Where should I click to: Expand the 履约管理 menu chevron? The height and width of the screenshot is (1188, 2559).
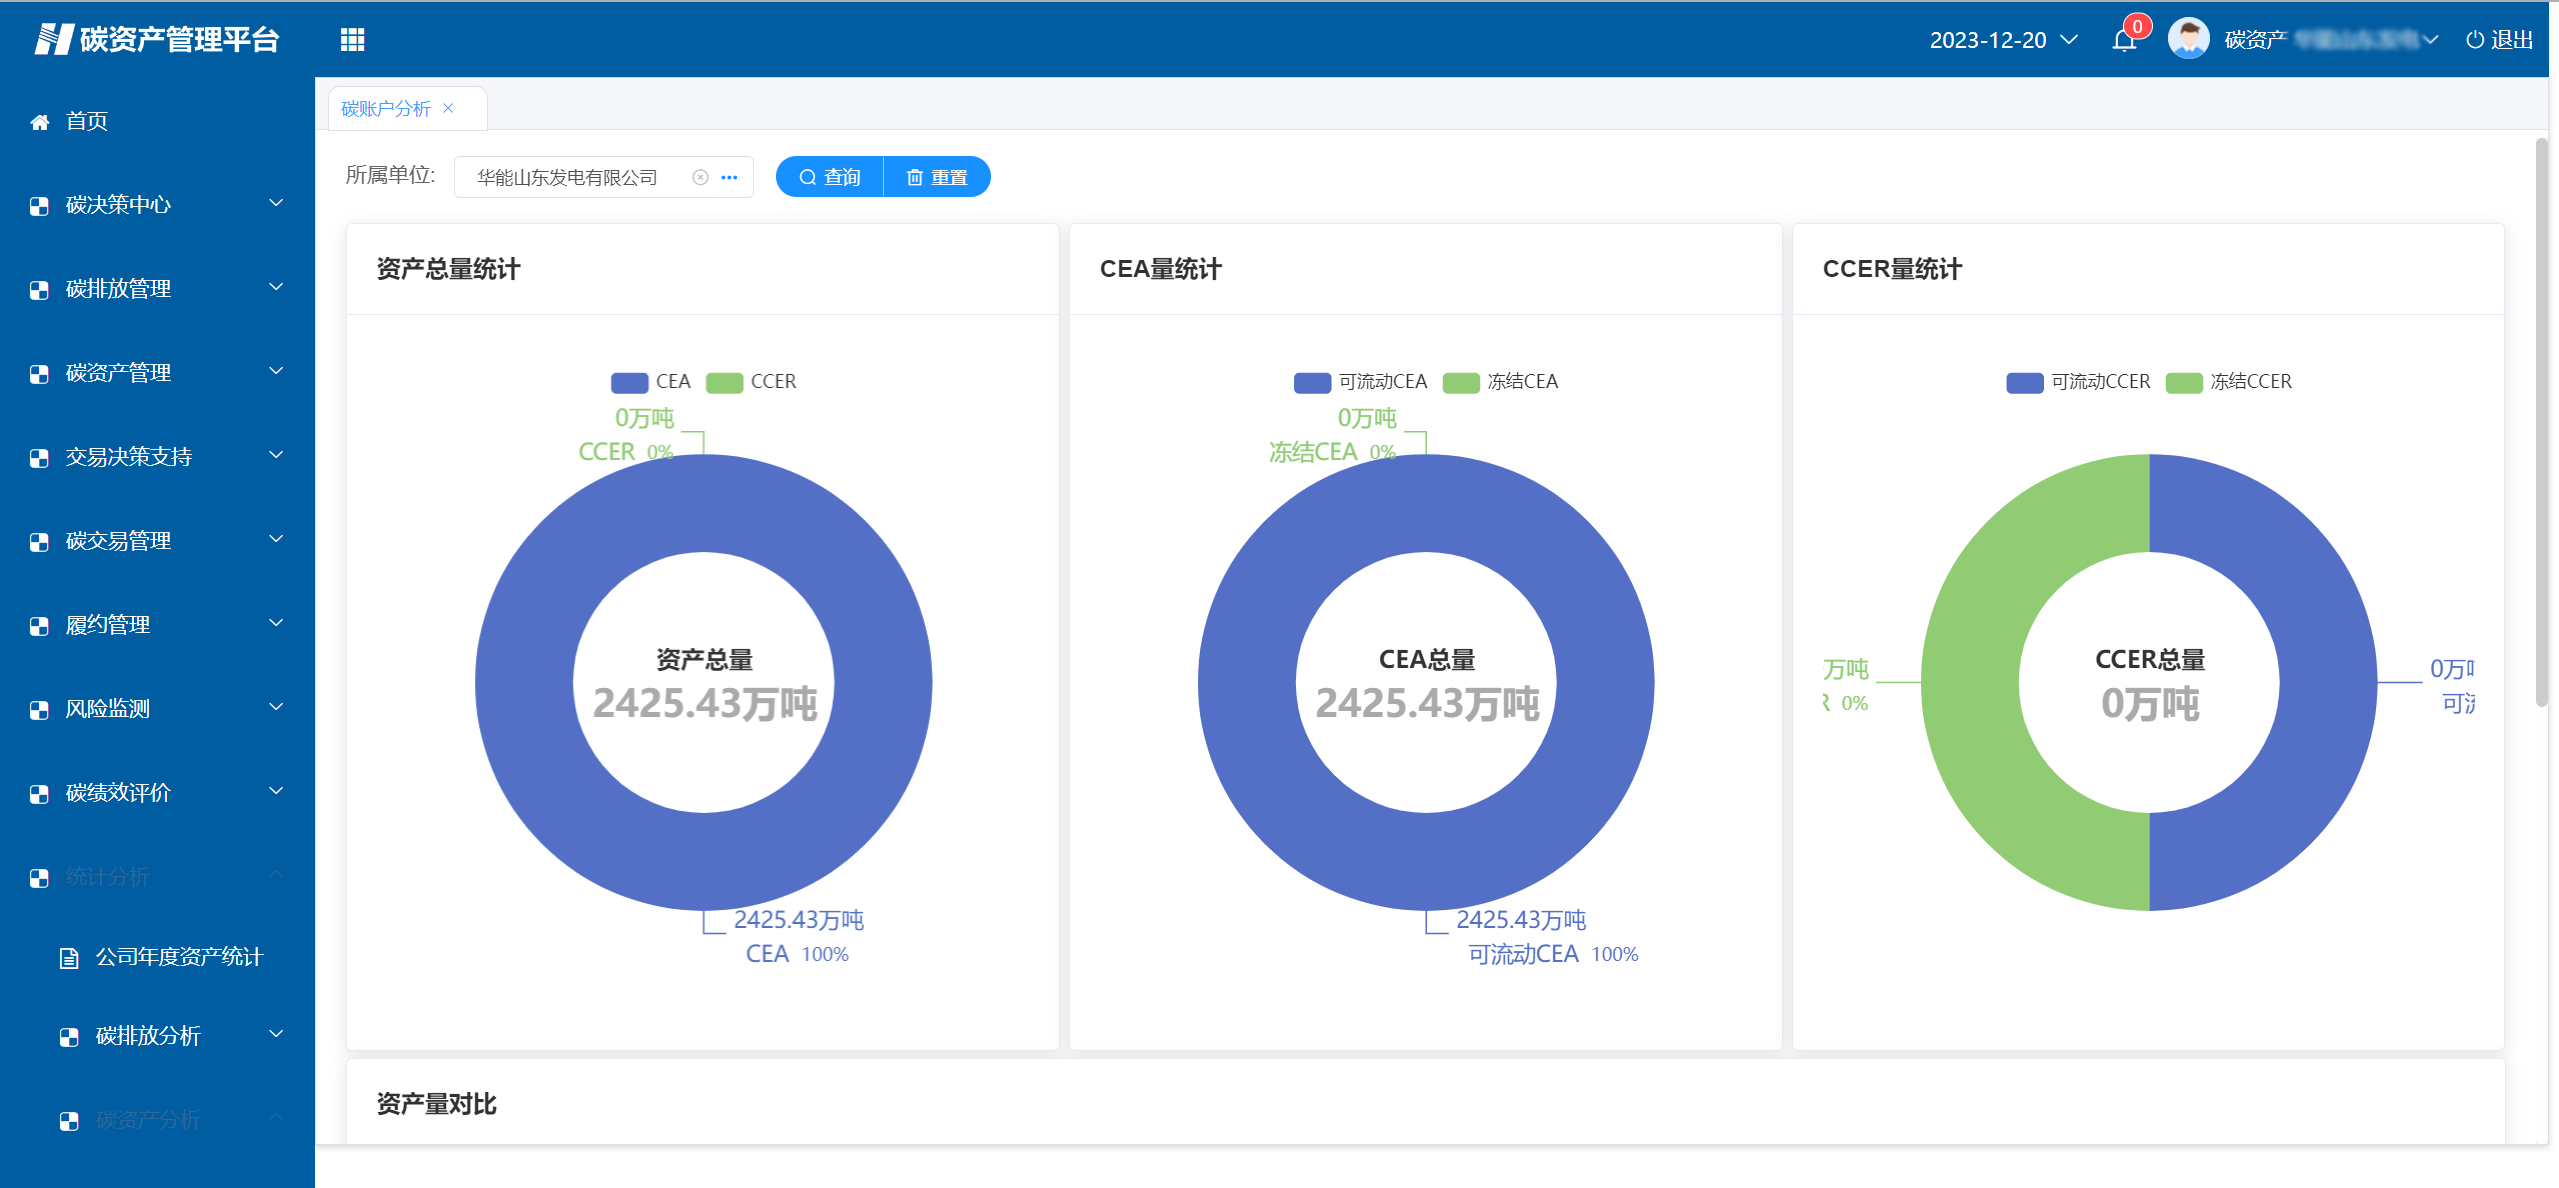pos(276,624)
